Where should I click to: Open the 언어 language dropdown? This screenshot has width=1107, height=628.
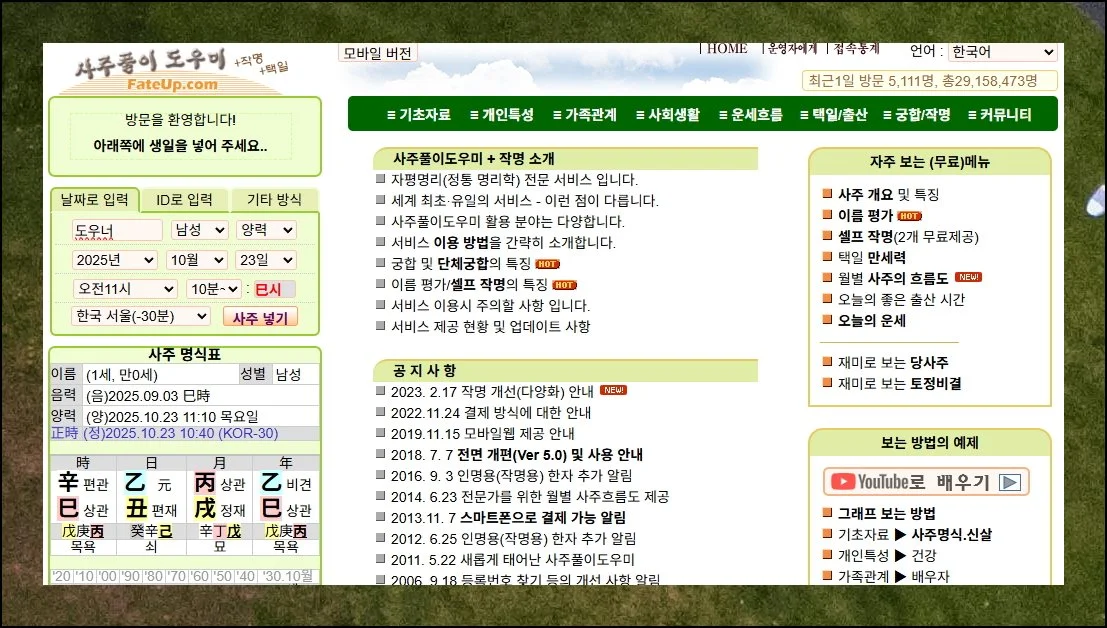(1002, 52)
